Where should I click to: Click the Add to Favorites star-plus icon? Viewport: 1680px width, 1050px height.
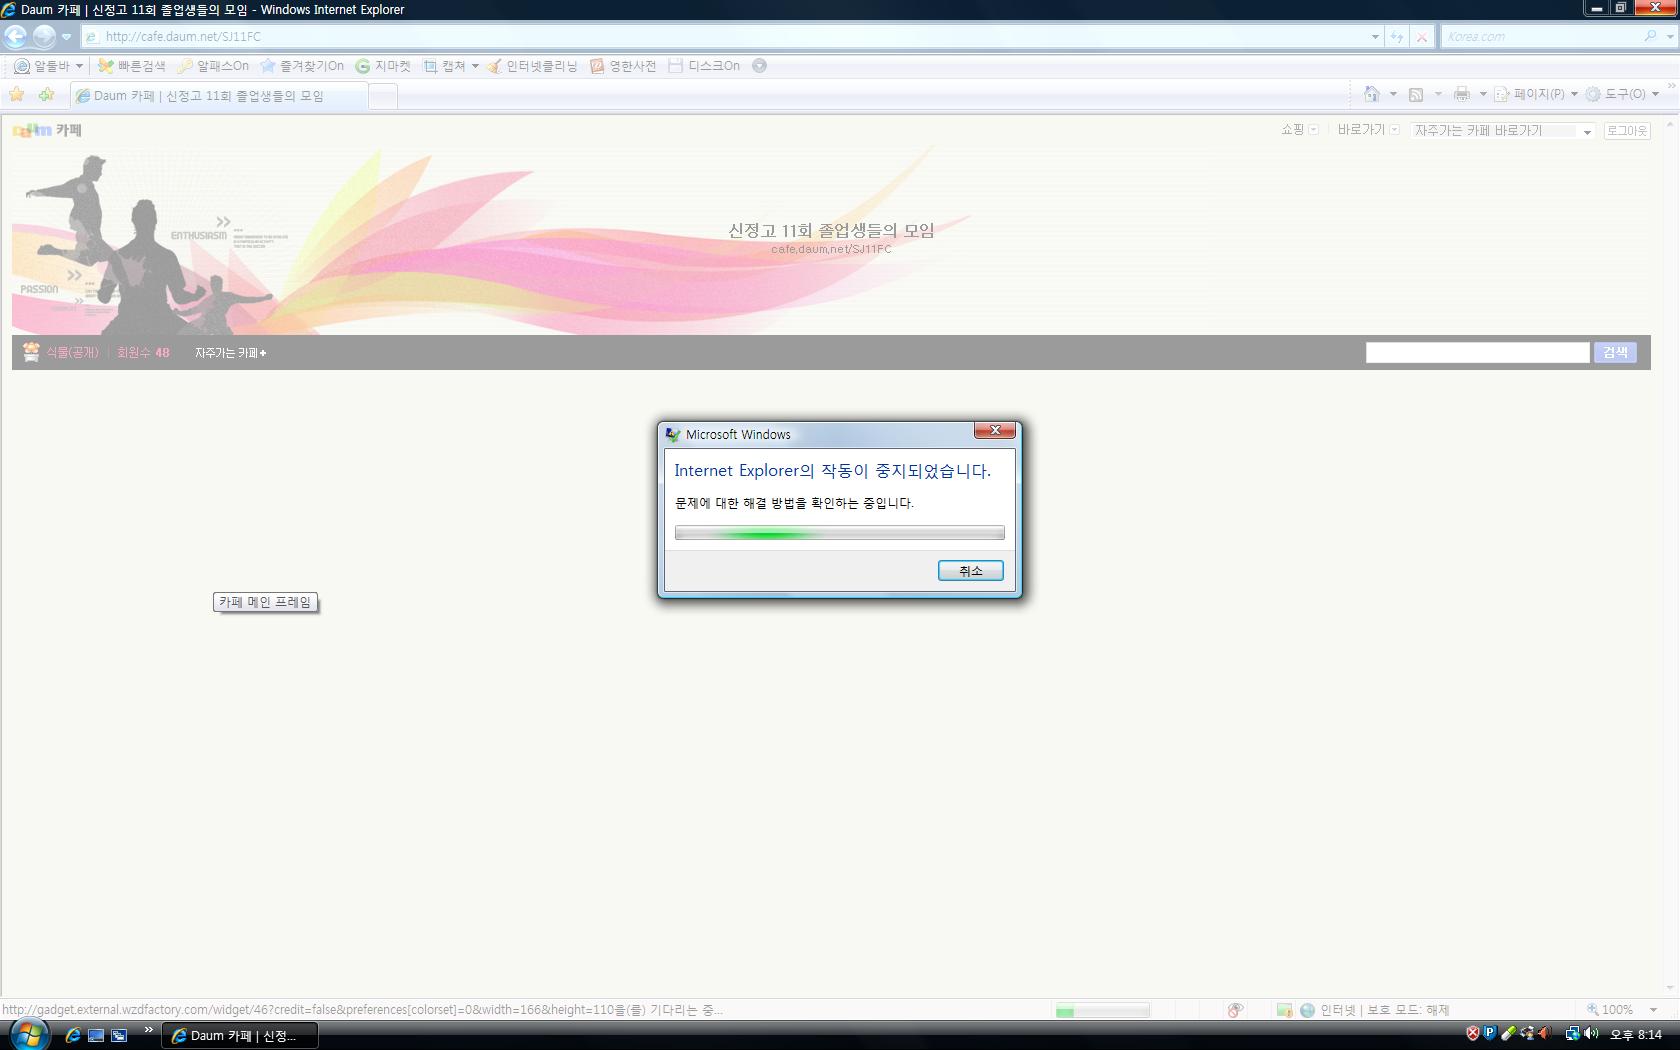(x=46, y=95)
